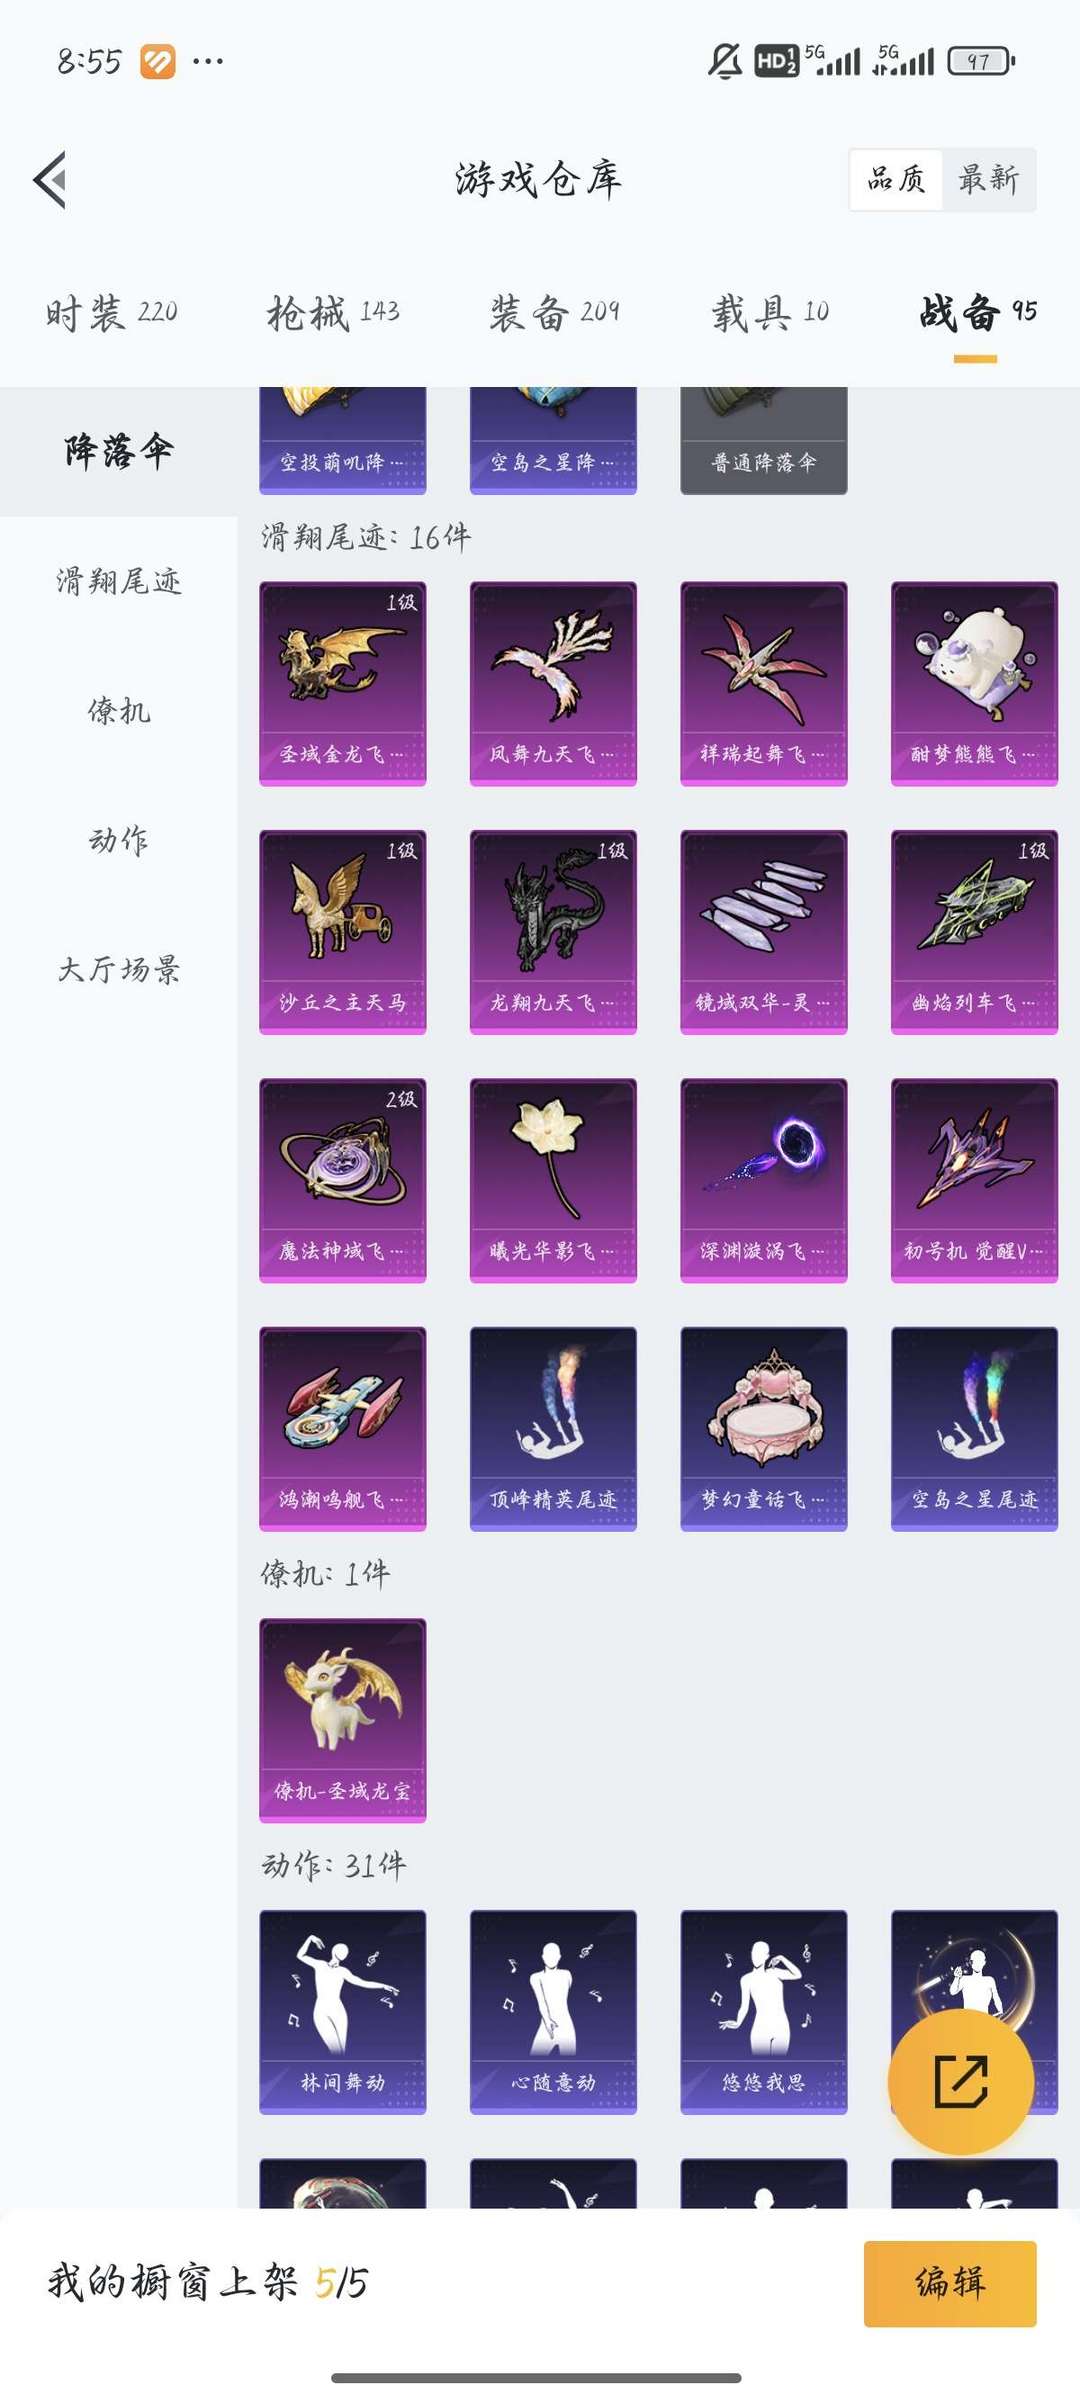
Task: Select 圣域金龙 golden dragon glide trail
Action: click(343, 684)
